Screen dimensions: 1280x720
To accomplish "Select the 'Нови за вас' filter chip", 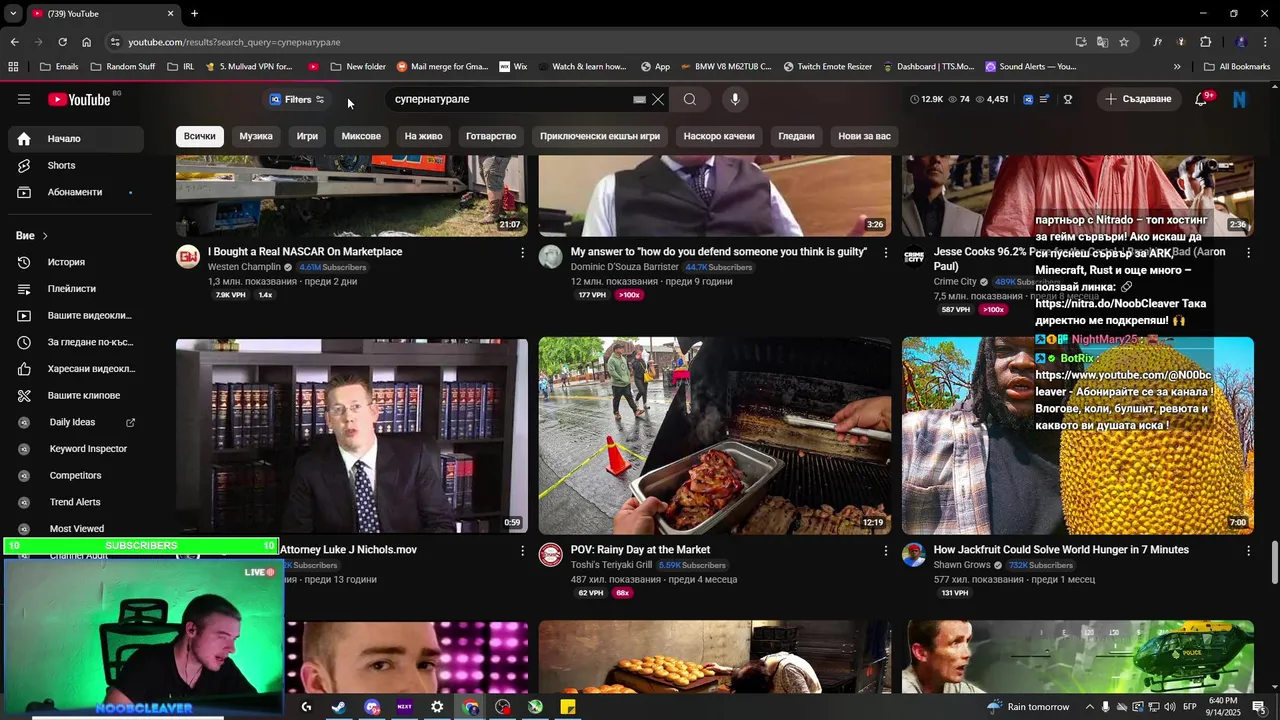I will point(864,136).
